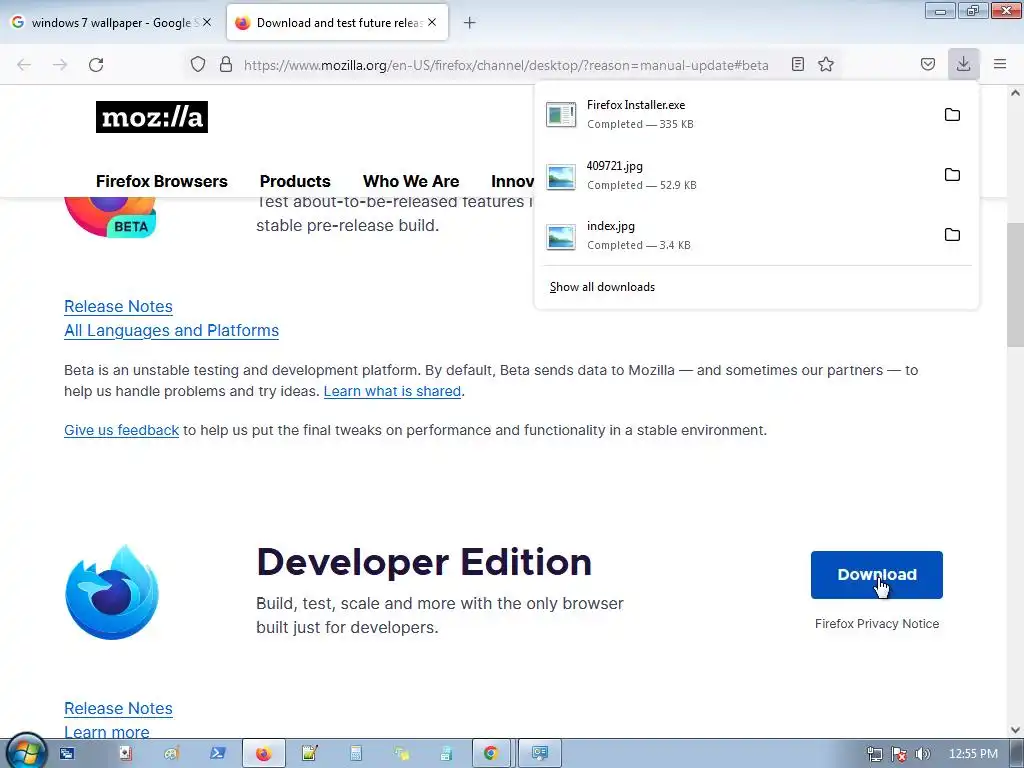The width and height of the screenshot is (1024, 768).
Task: Click the padlock site security icon
Action: (x=226, y=65)
